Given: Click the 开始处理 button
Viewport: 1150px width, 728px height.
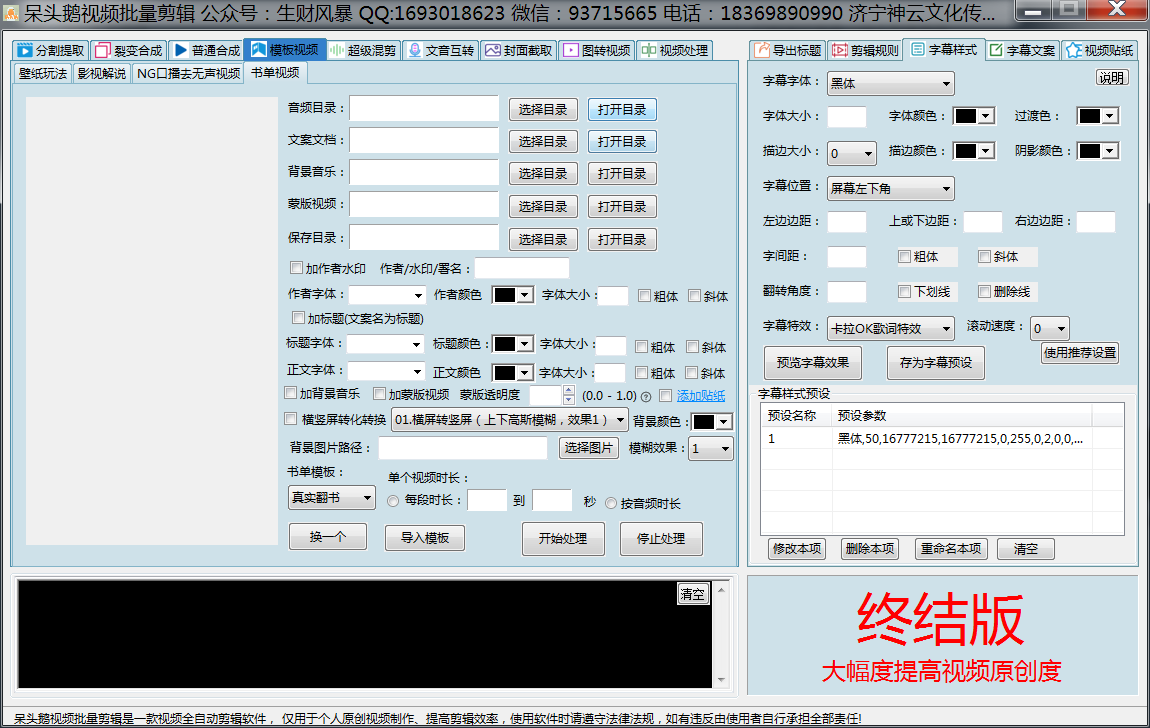Looking at the screenshot, I should (563, 539).
